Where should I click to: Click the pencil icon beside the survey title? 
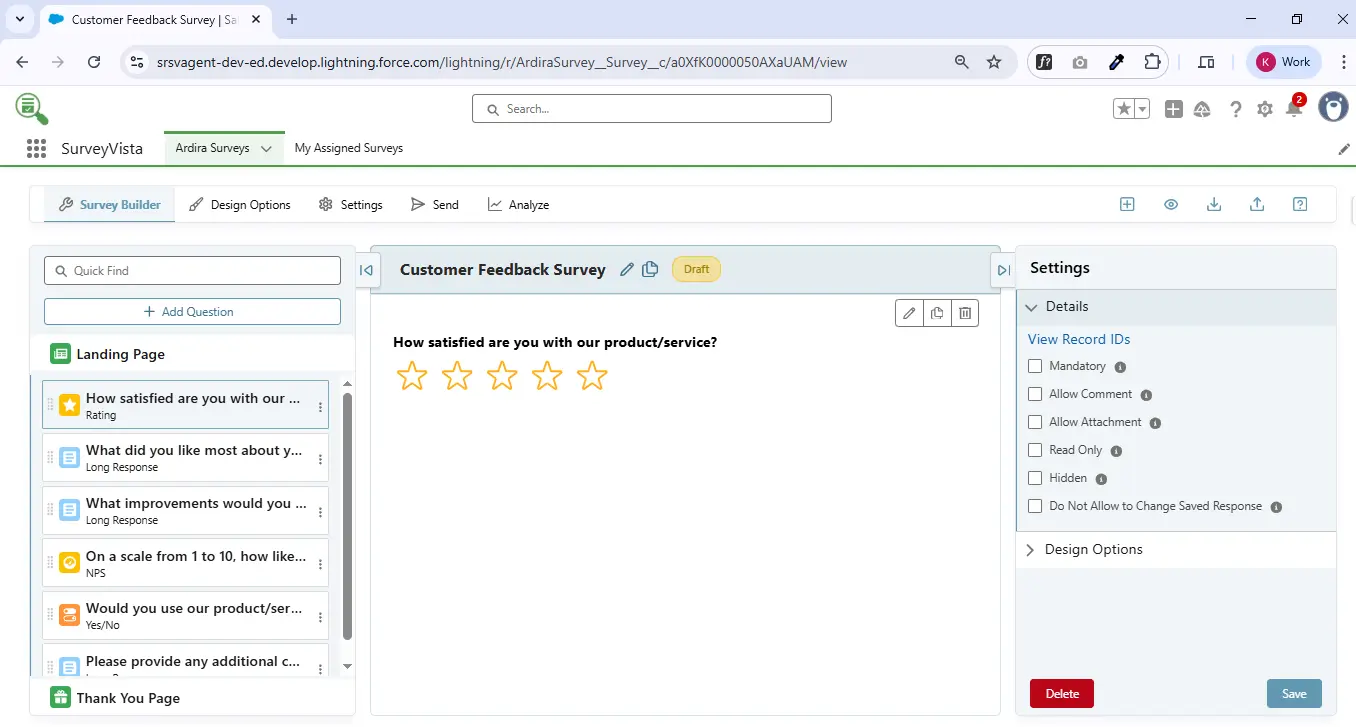click(627, 269)
